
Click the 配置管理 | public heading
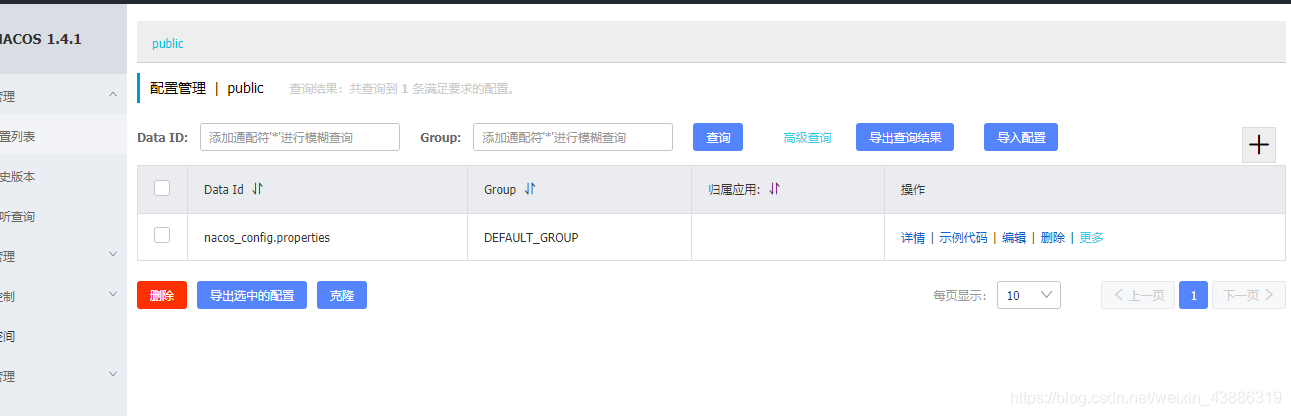coord(207,88)
